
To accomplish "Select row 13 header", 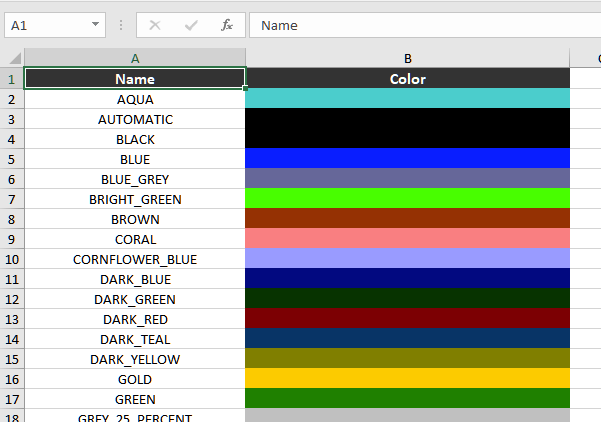I will [11, 319].
